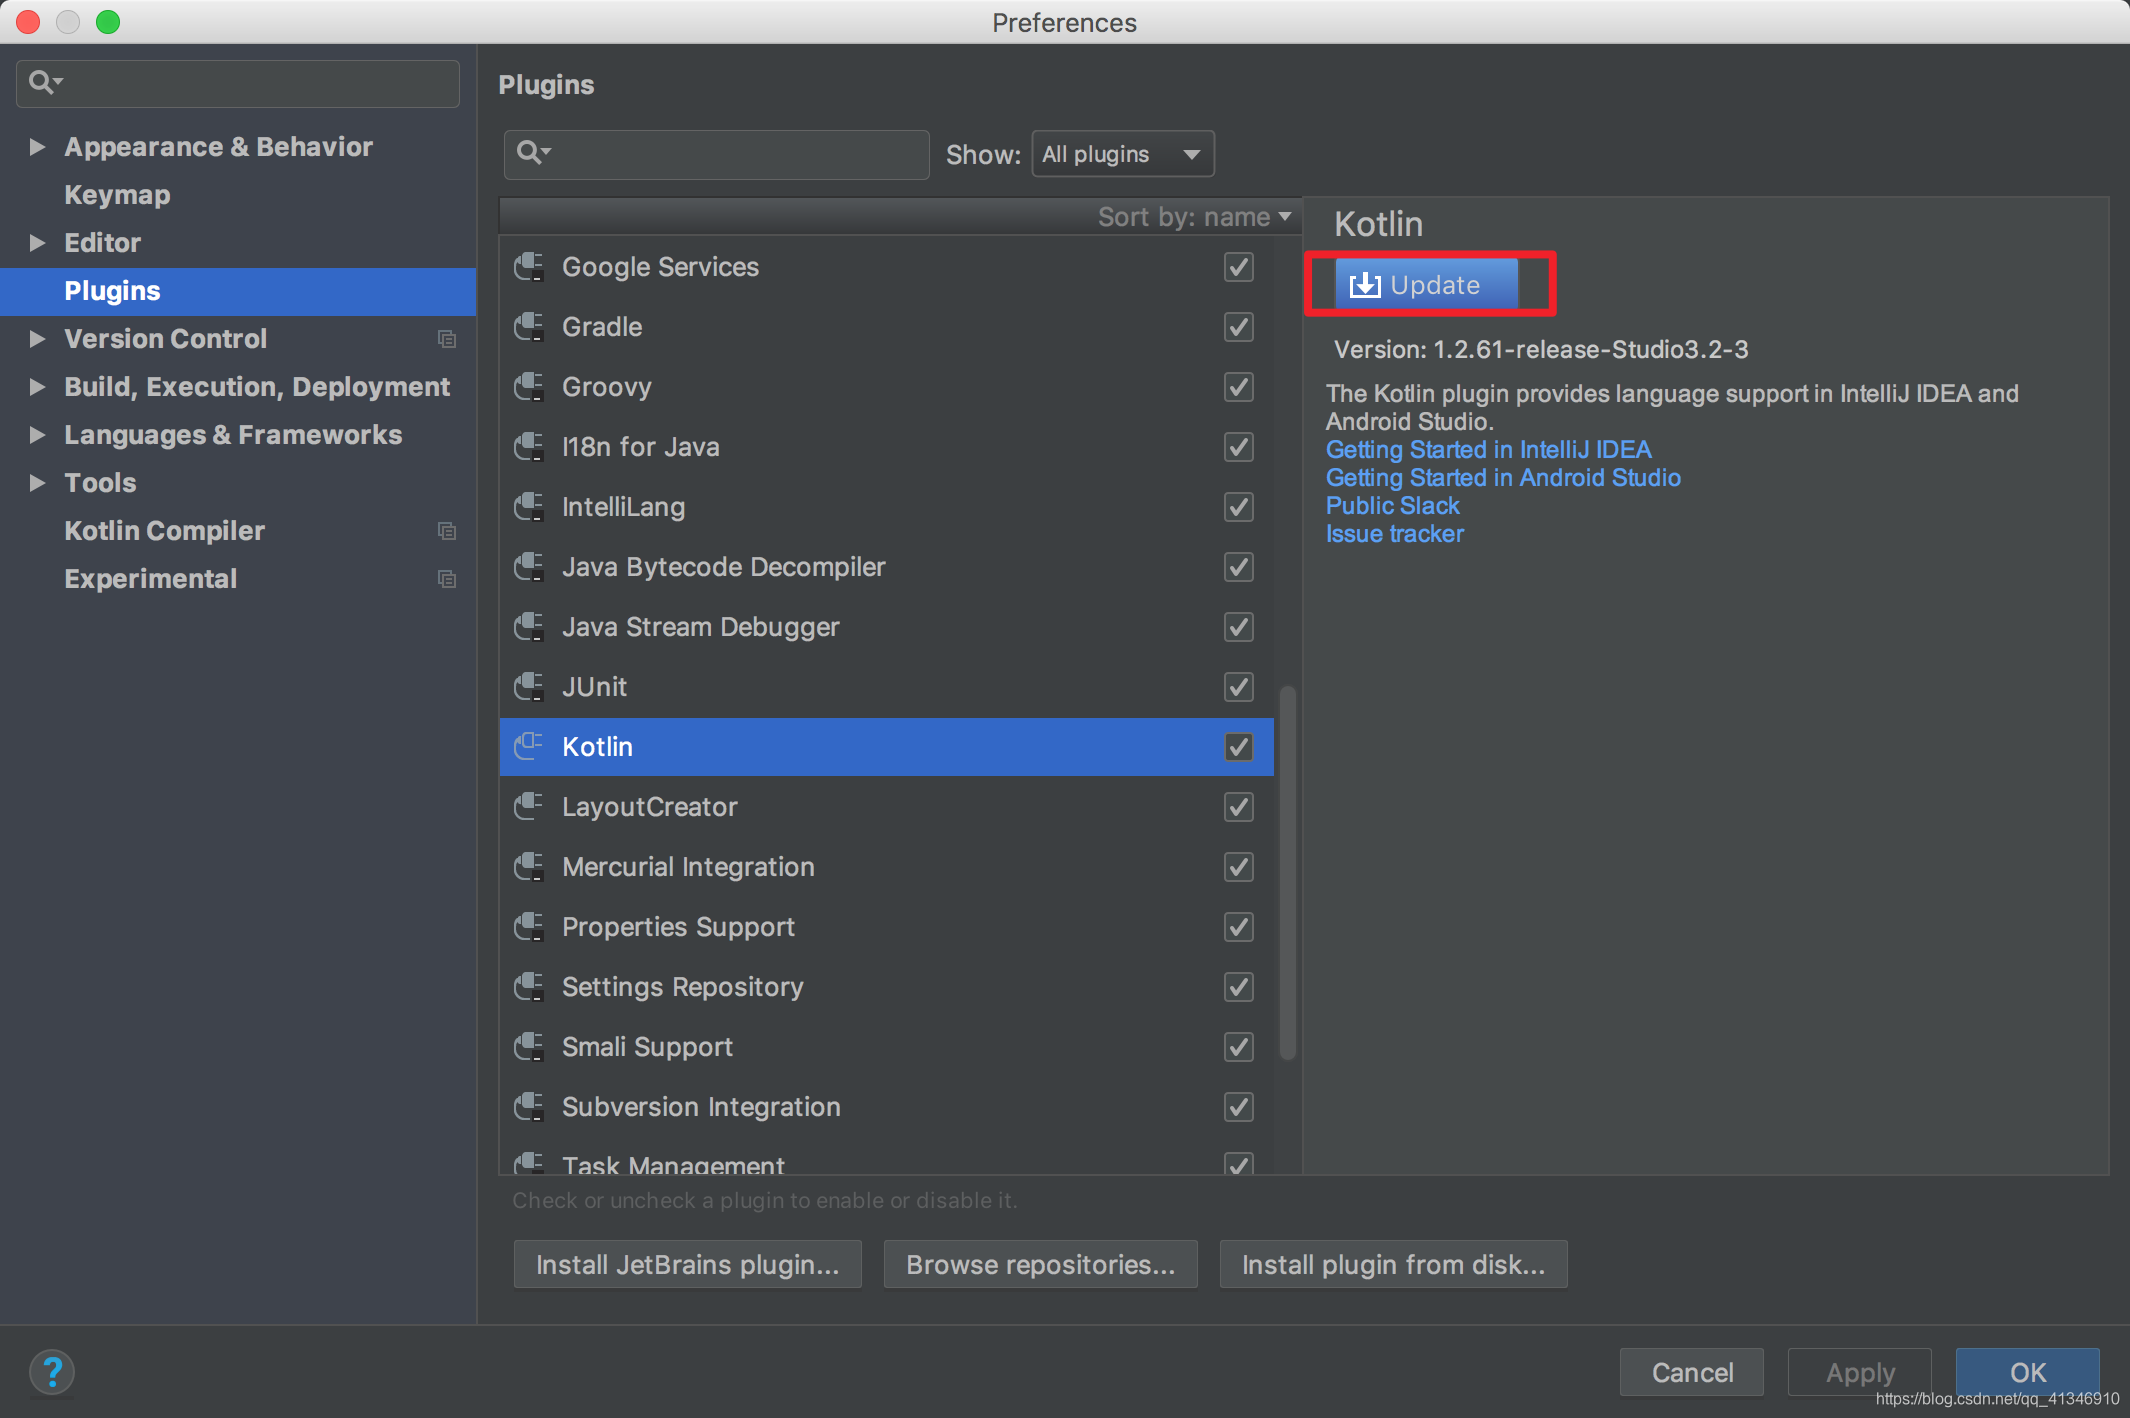Click the I18n for Java plugin icon

(529, 447)
